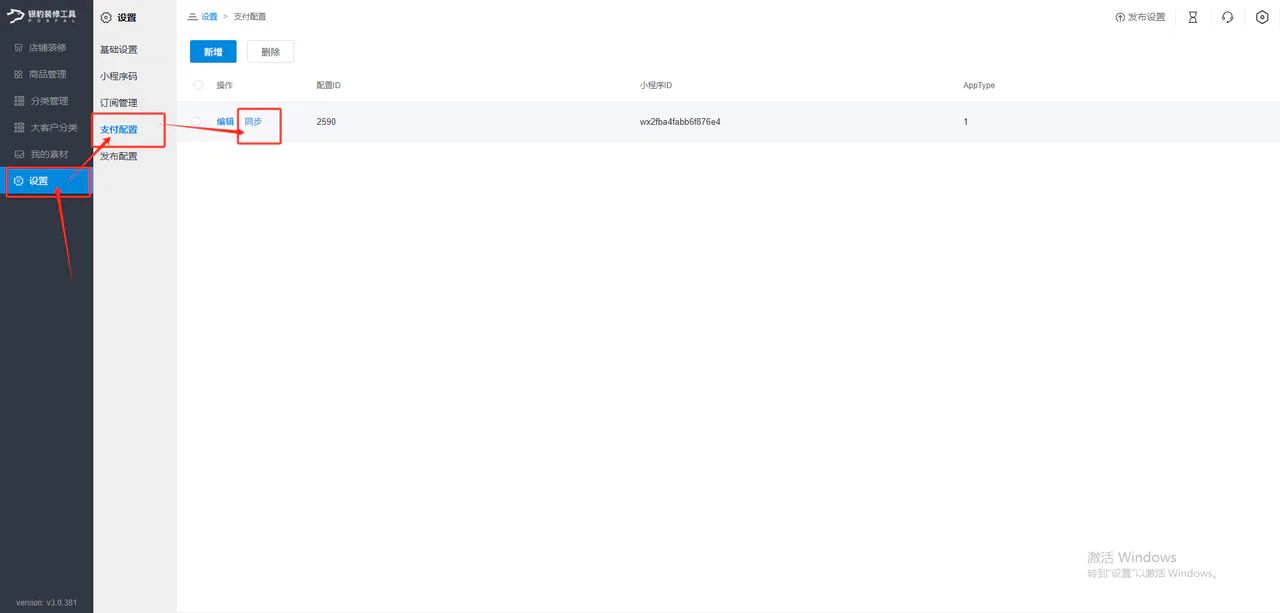Click the hexagon settings icon at top right
1280x613 pixels.
[1262, 17]
